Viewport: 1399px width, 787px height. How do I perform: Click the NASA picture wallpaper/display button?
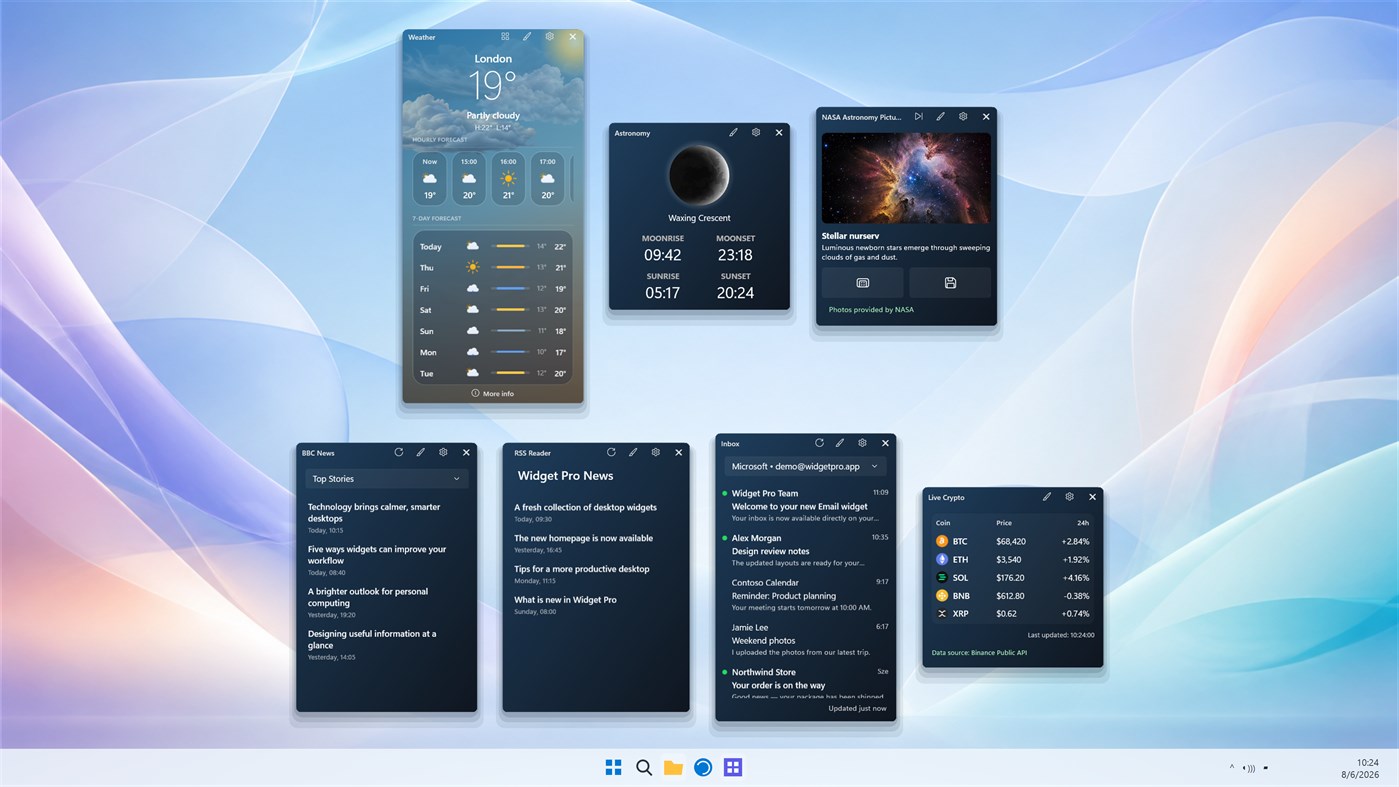(x=862, y=283)
